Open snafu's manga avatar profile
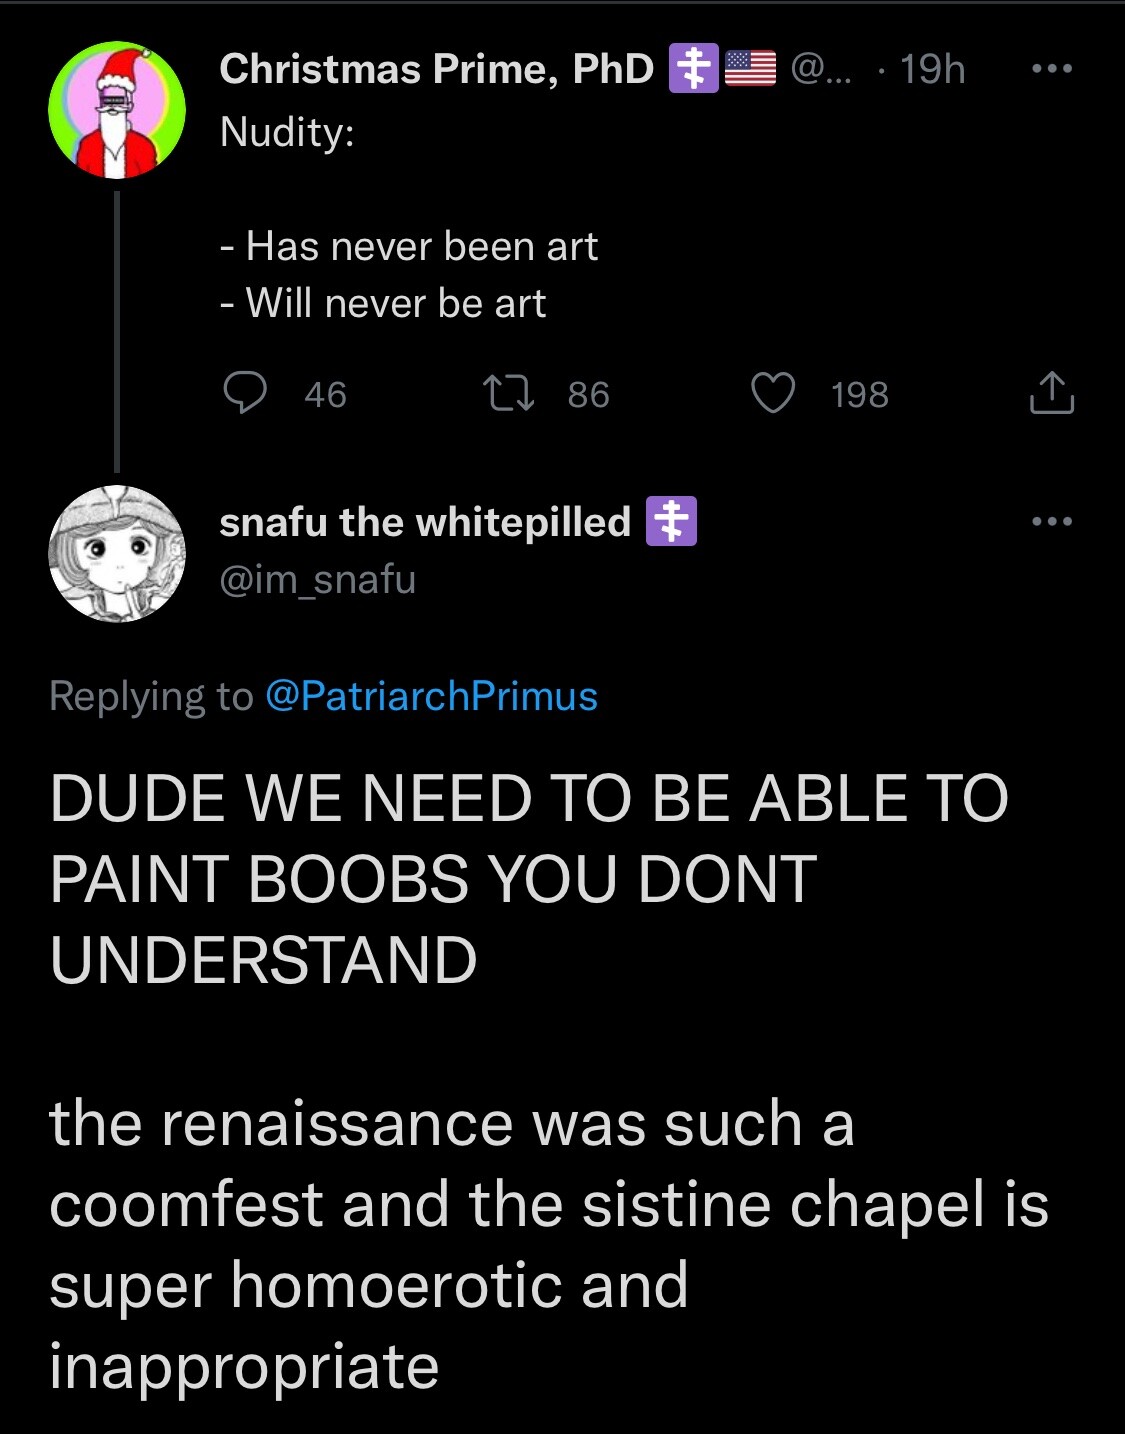This screenshot has height=1434, width=1125. 117,554
